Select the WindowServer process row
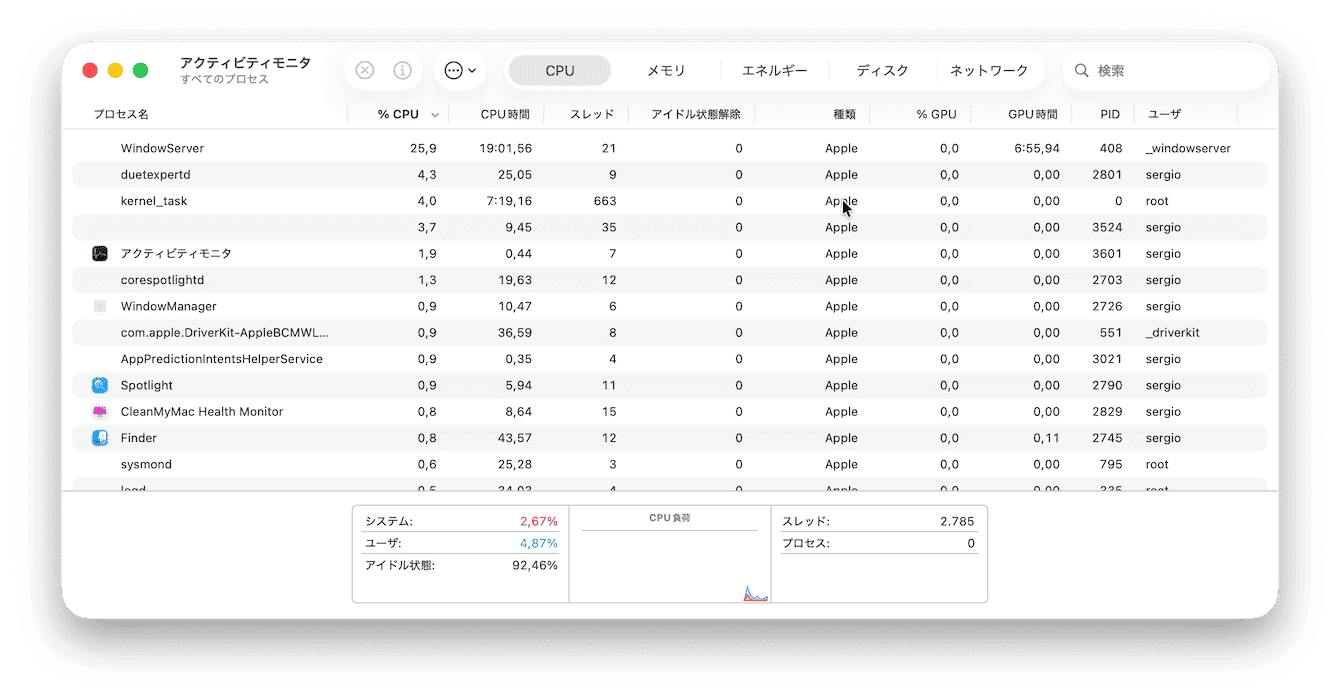The height and width of the screenshot is (700, 1340). click(x=670, y=148)
